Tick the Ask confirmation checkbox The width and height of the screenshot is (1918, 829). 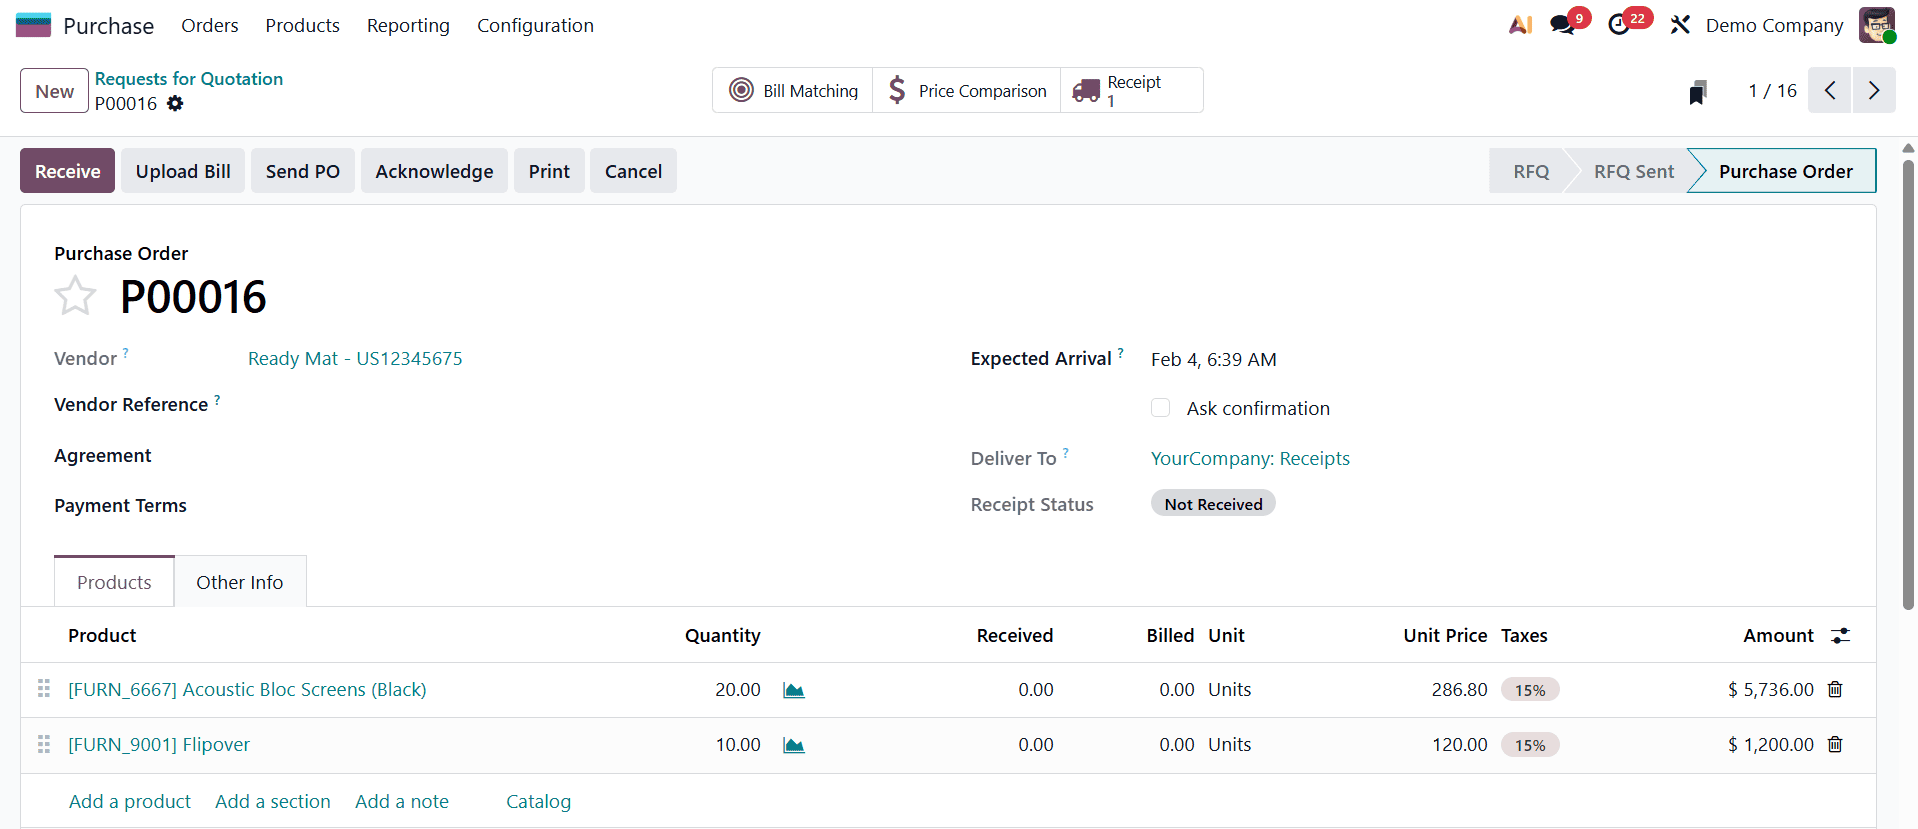(1160, 407)
